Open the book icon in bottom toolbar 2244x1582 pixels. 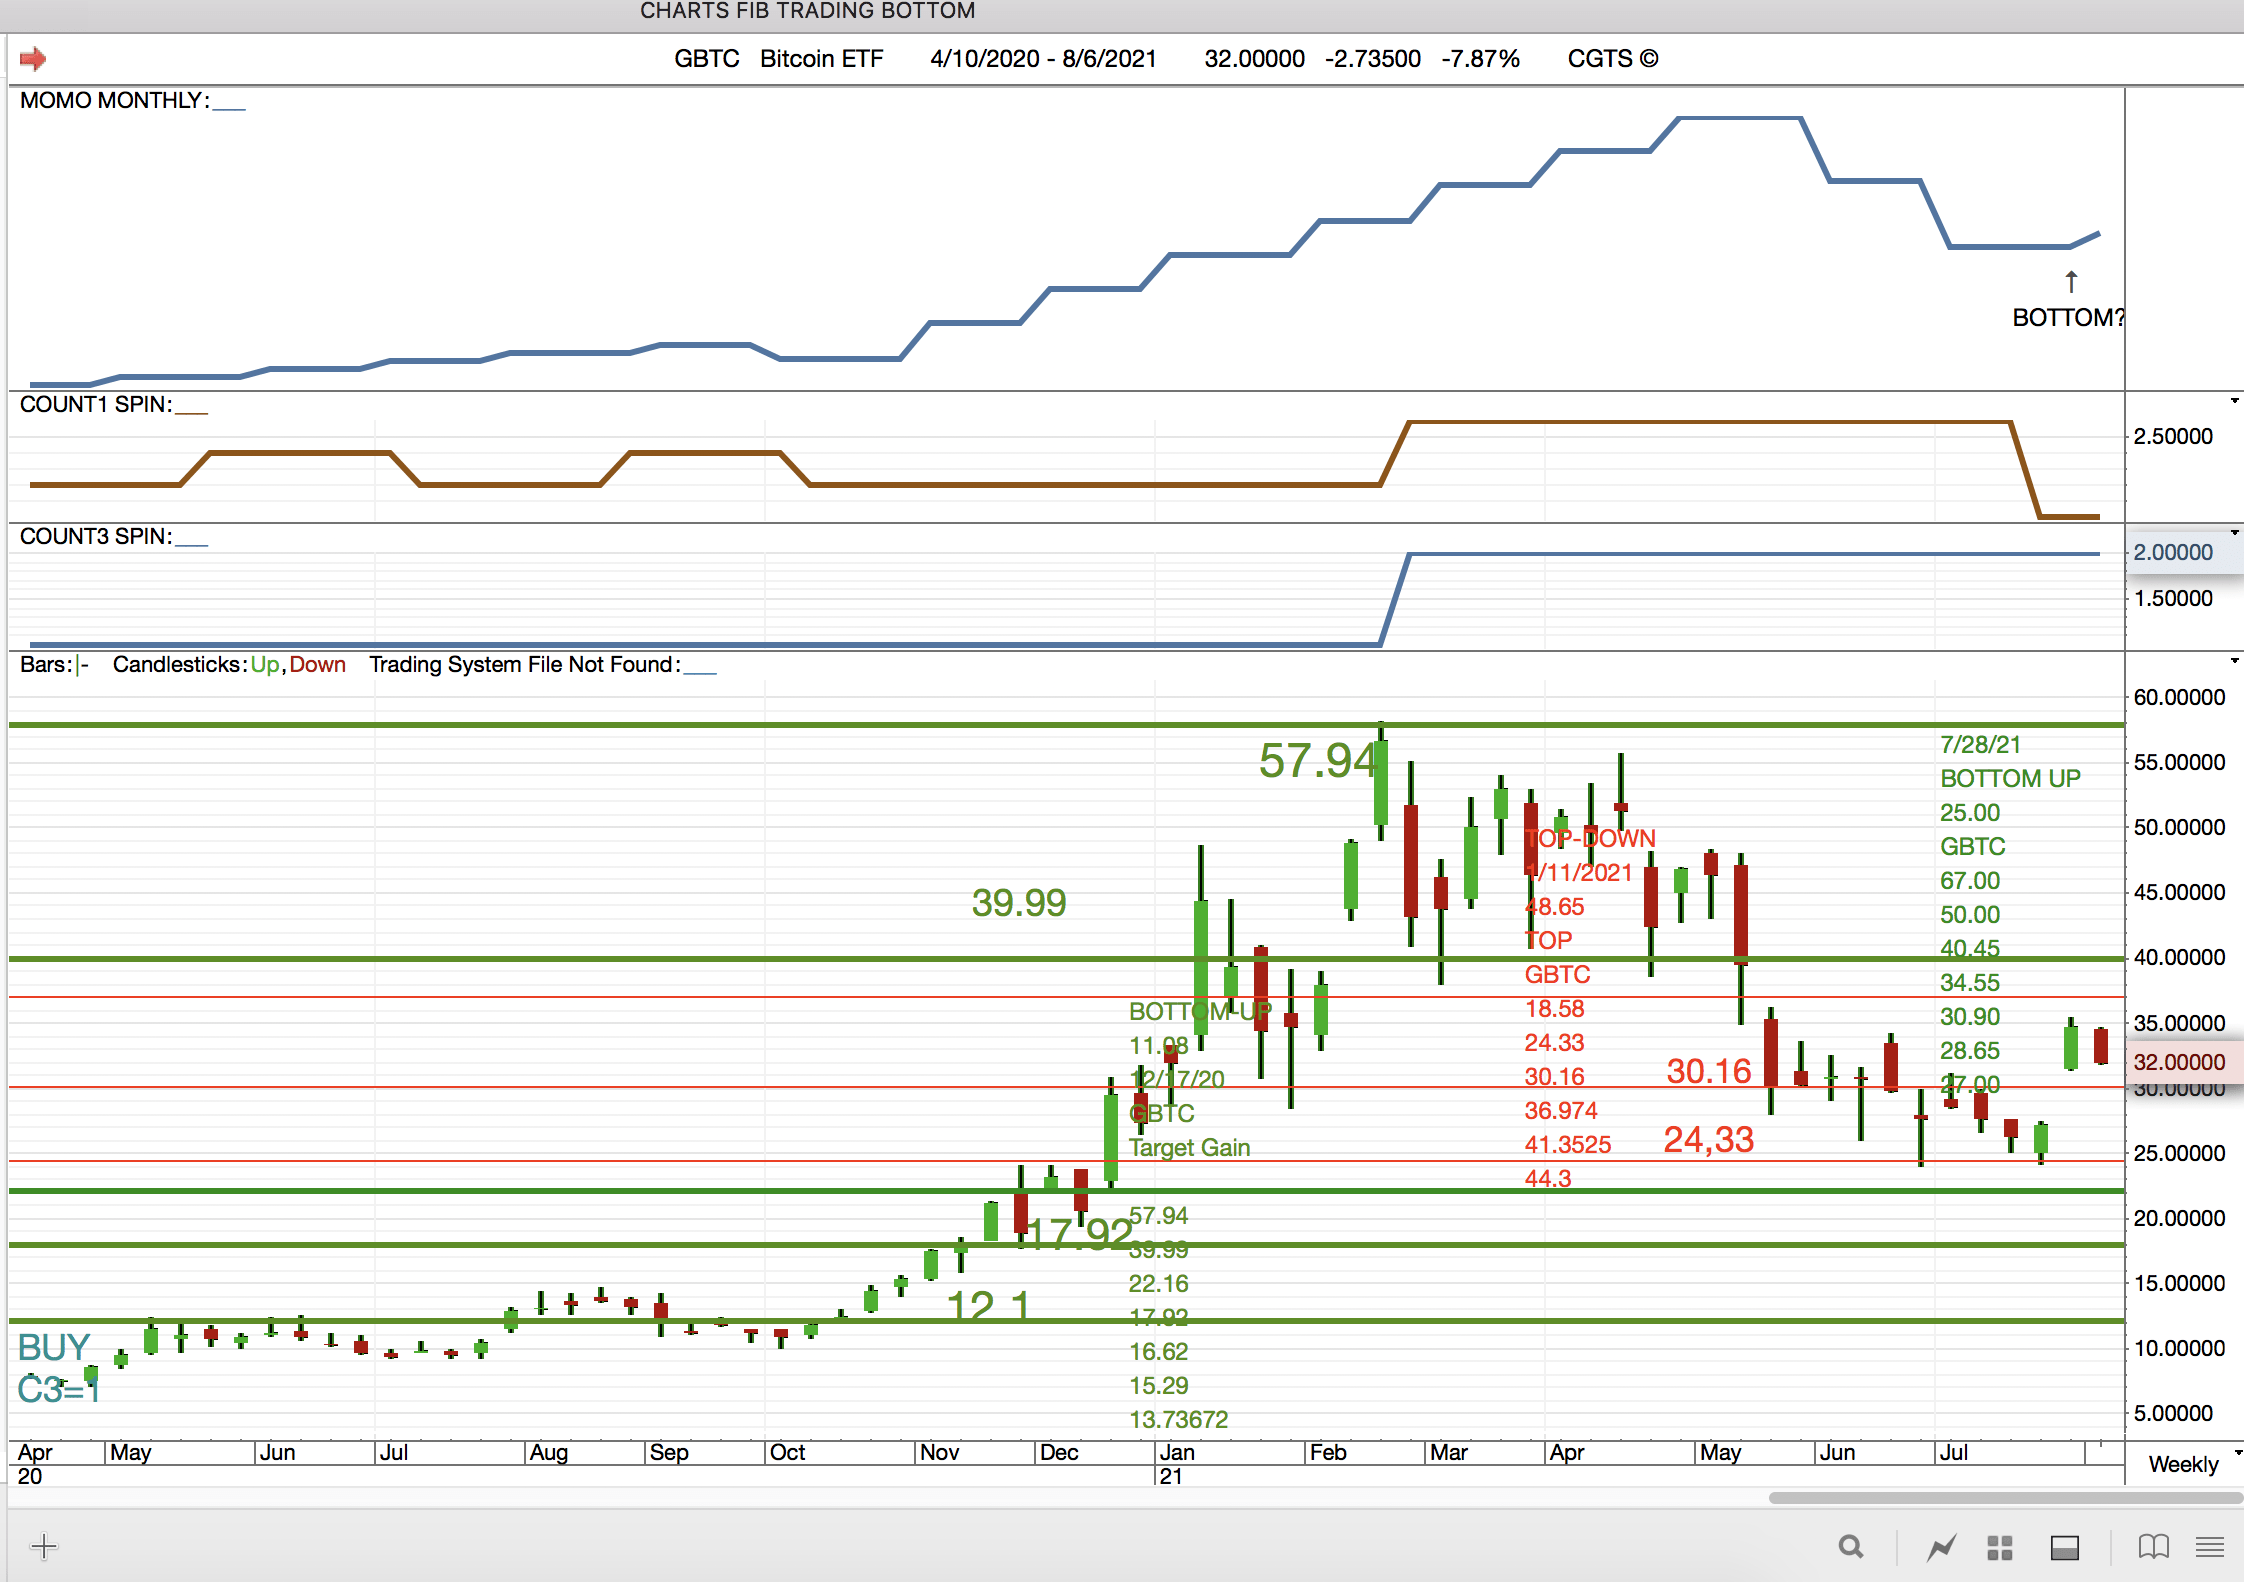[2153, 1547]
